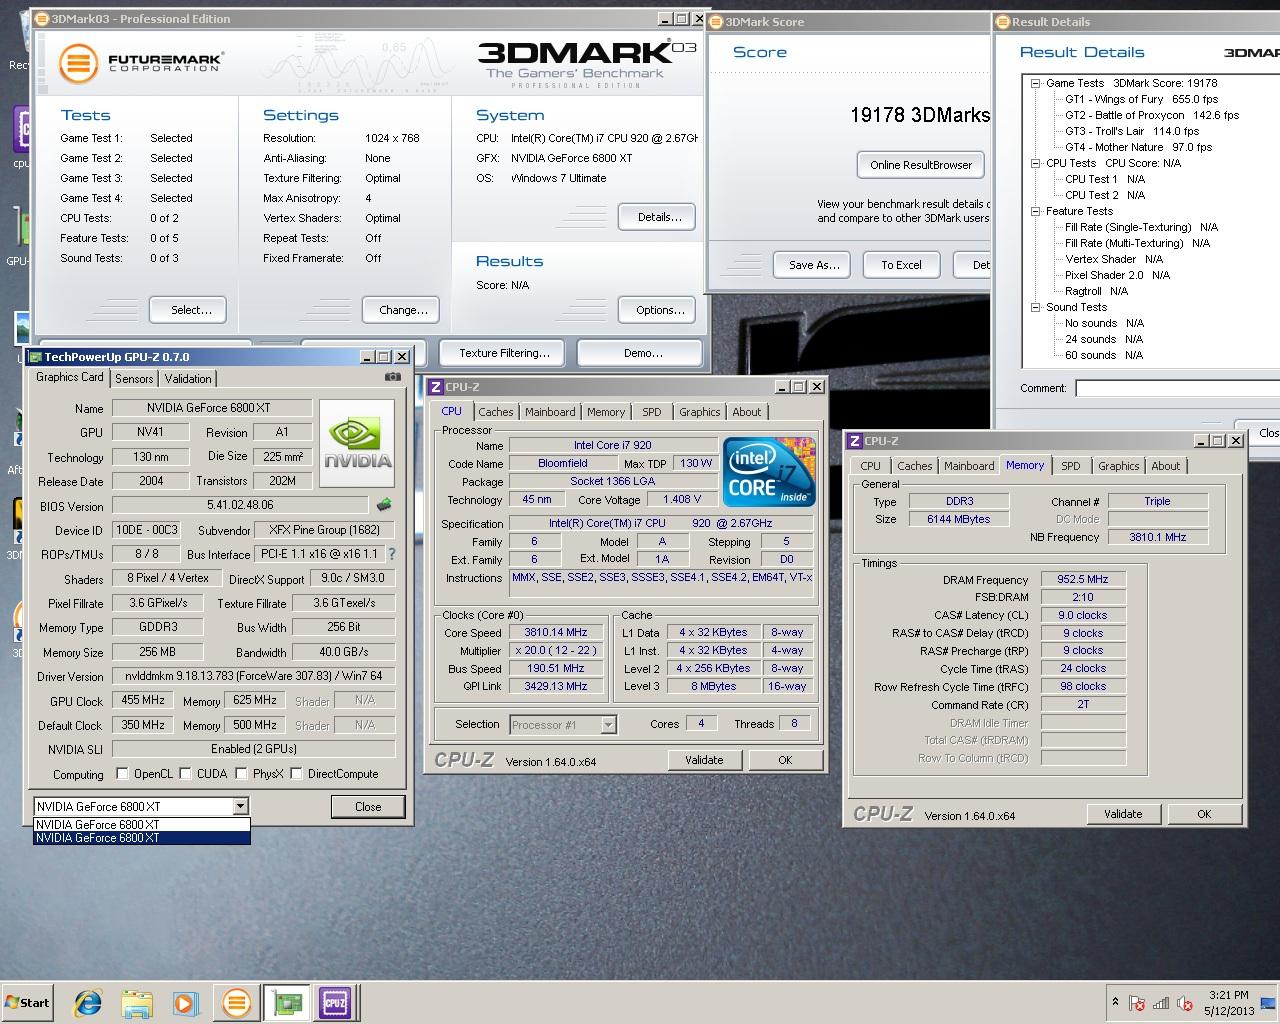This screenshot has width=1280, height=1024.
Task: Click the Demo... button
Action: pyautogui.click(x=641, y=353)
